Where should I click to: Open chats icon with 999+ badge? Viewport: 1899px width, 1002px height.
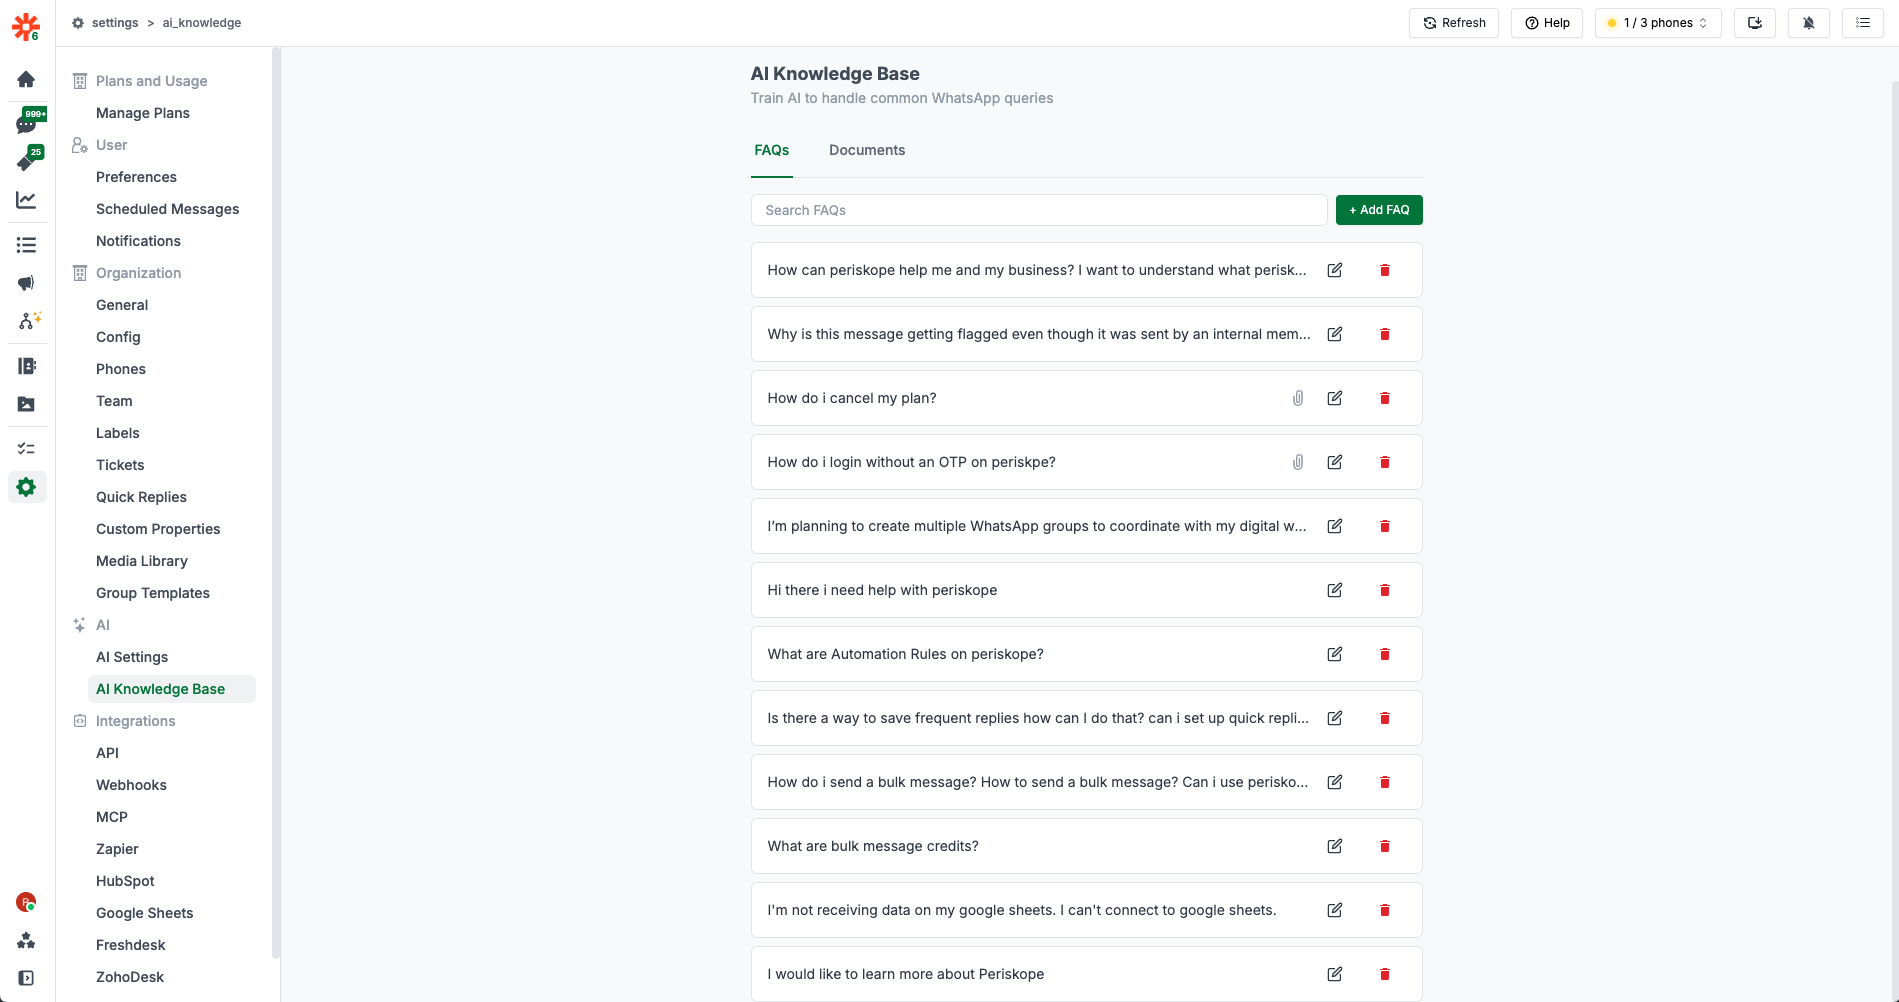click(27, 123)
